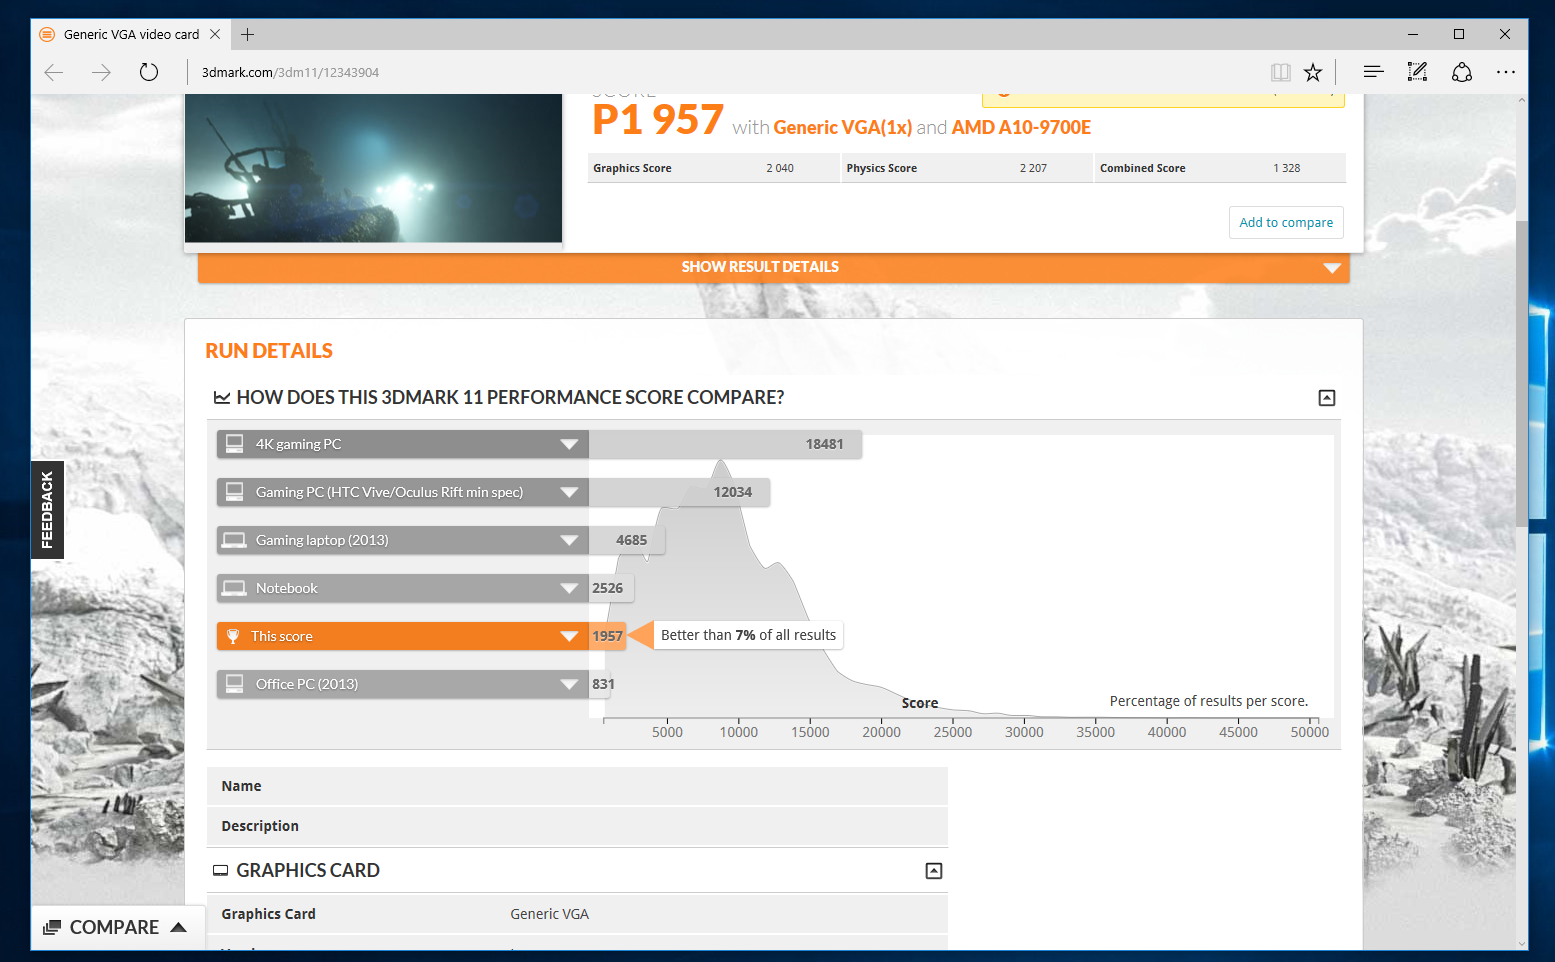This screenshot has width=1555, height=962.
Task: Click the benchmark scene thumbnail
Action: (373, 168)
